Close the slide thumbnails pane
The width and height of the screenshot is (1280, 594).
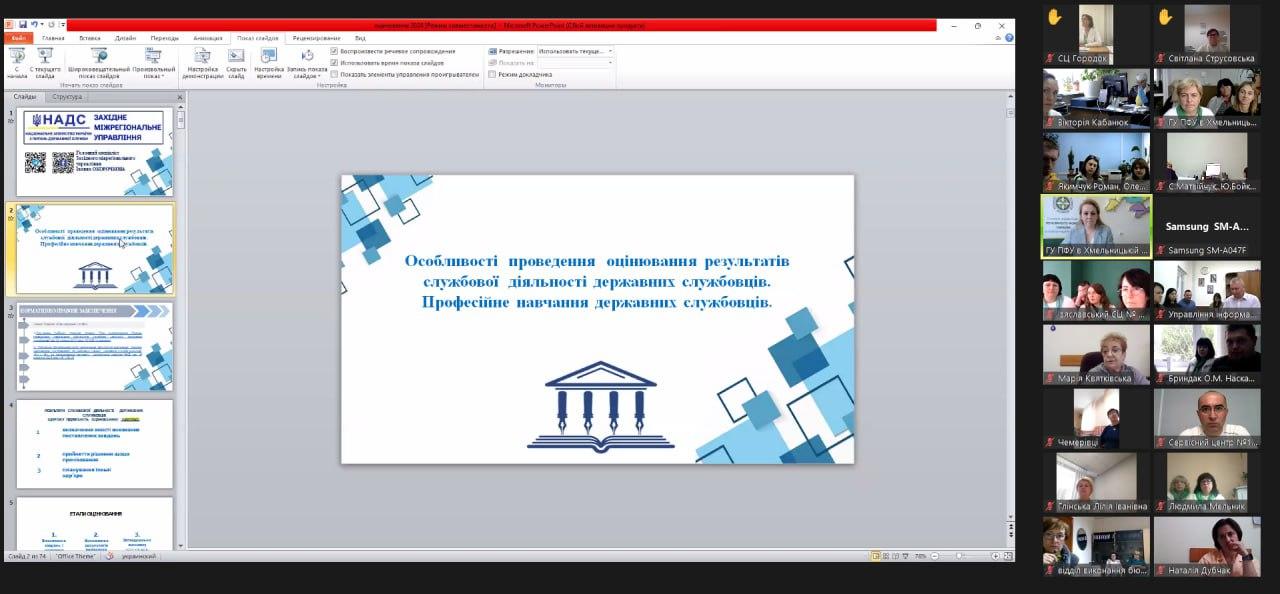coord(180,97)
